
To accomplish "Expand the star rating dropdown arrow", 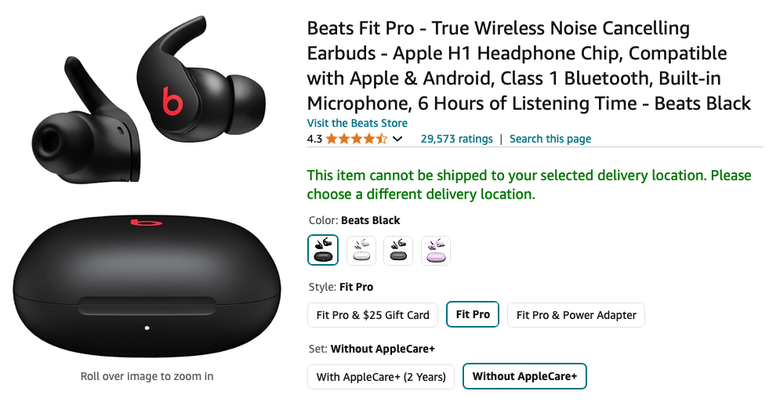I will tap(397, 139).
